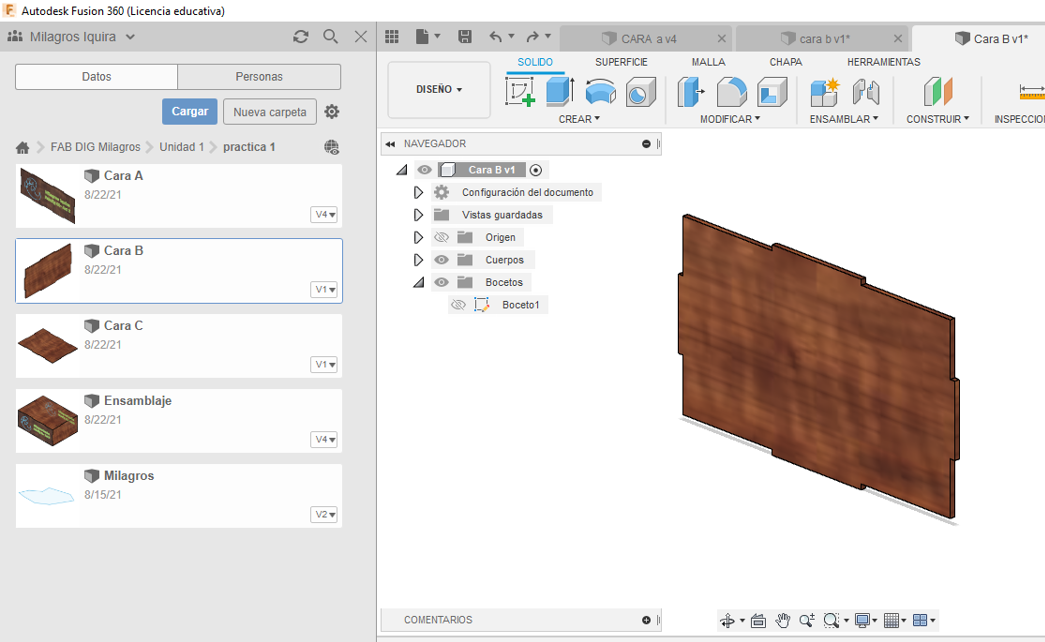The width and height of the screenshot is (1045, 642).
Task: Switch to the SUPERFICIE ribbon tab
Action: pyautogui.click(x=621, y=62)
